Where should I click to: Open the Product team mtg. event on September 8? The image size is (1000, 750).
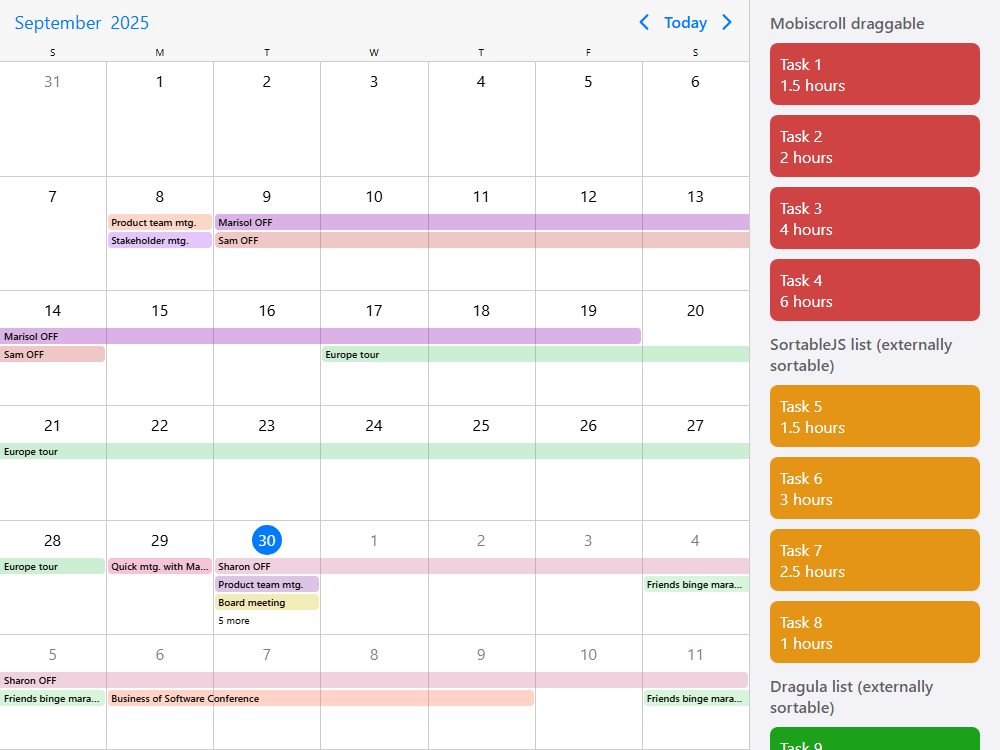(x=159, y=222)
